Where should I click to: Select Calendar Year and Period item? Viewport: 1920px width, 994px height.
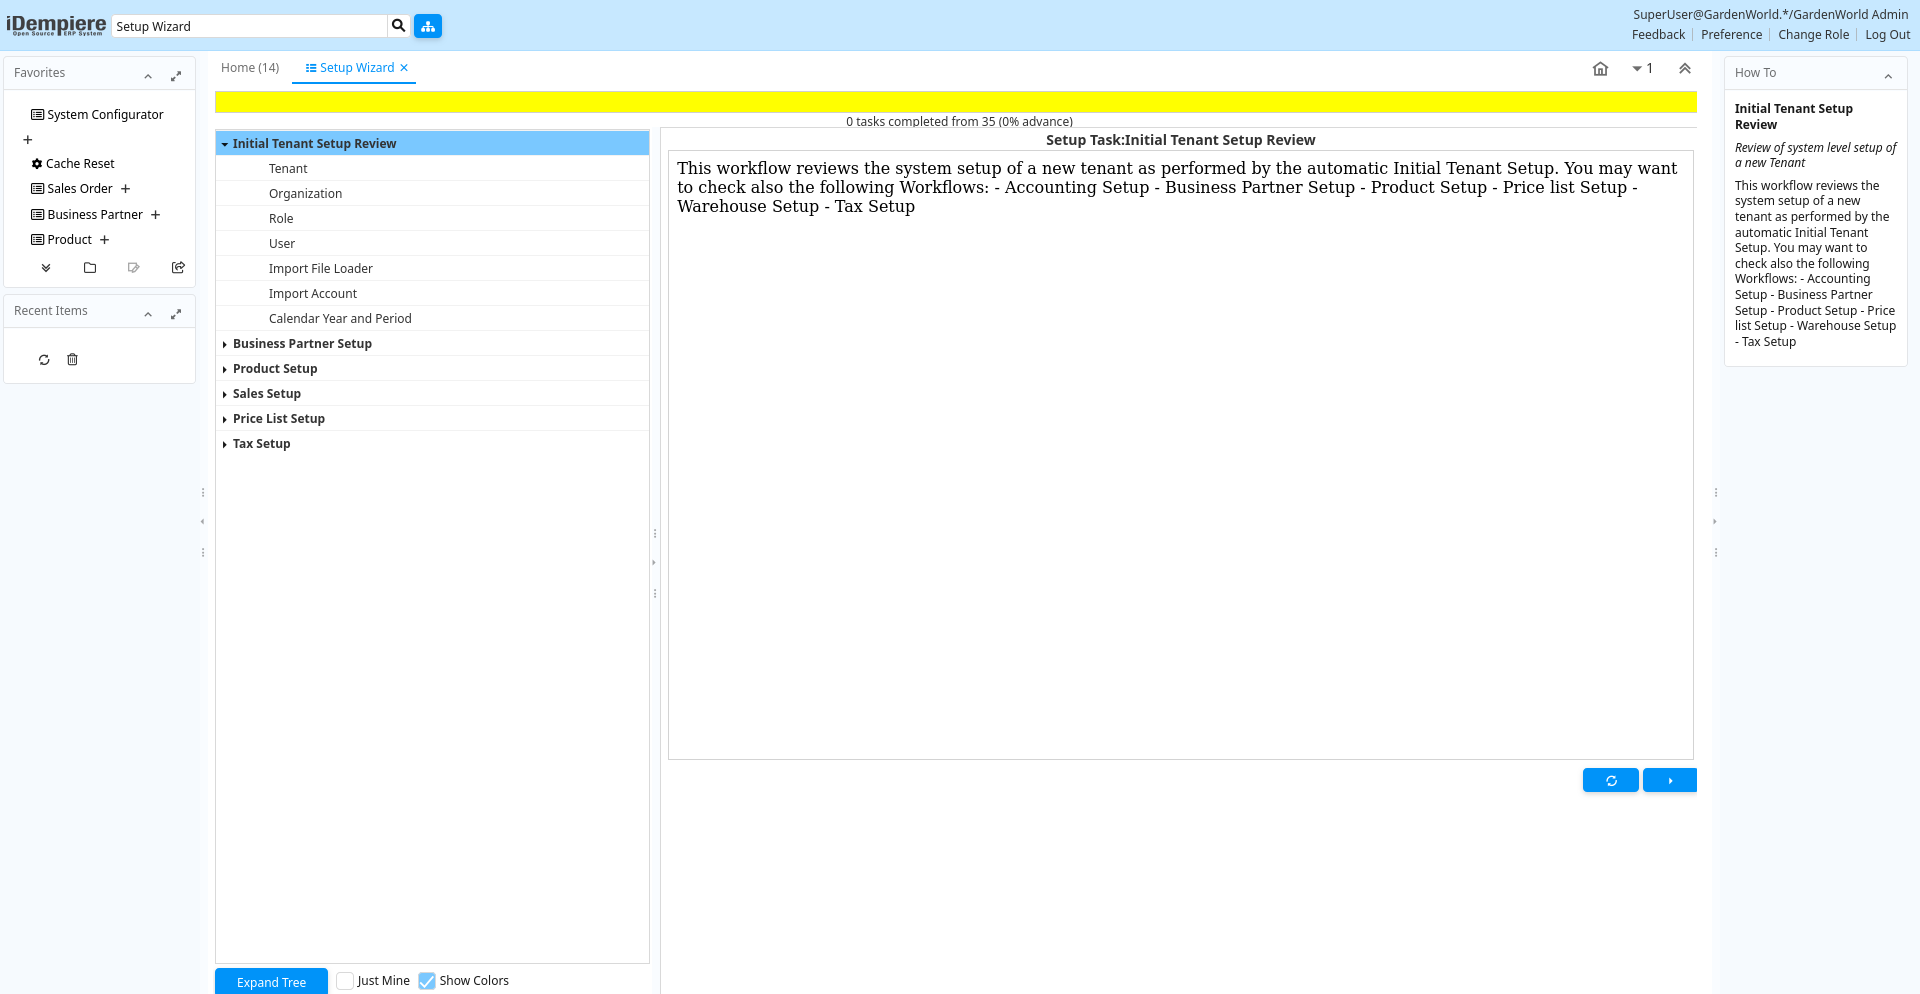pyautogui.click(x=340, y=319)
